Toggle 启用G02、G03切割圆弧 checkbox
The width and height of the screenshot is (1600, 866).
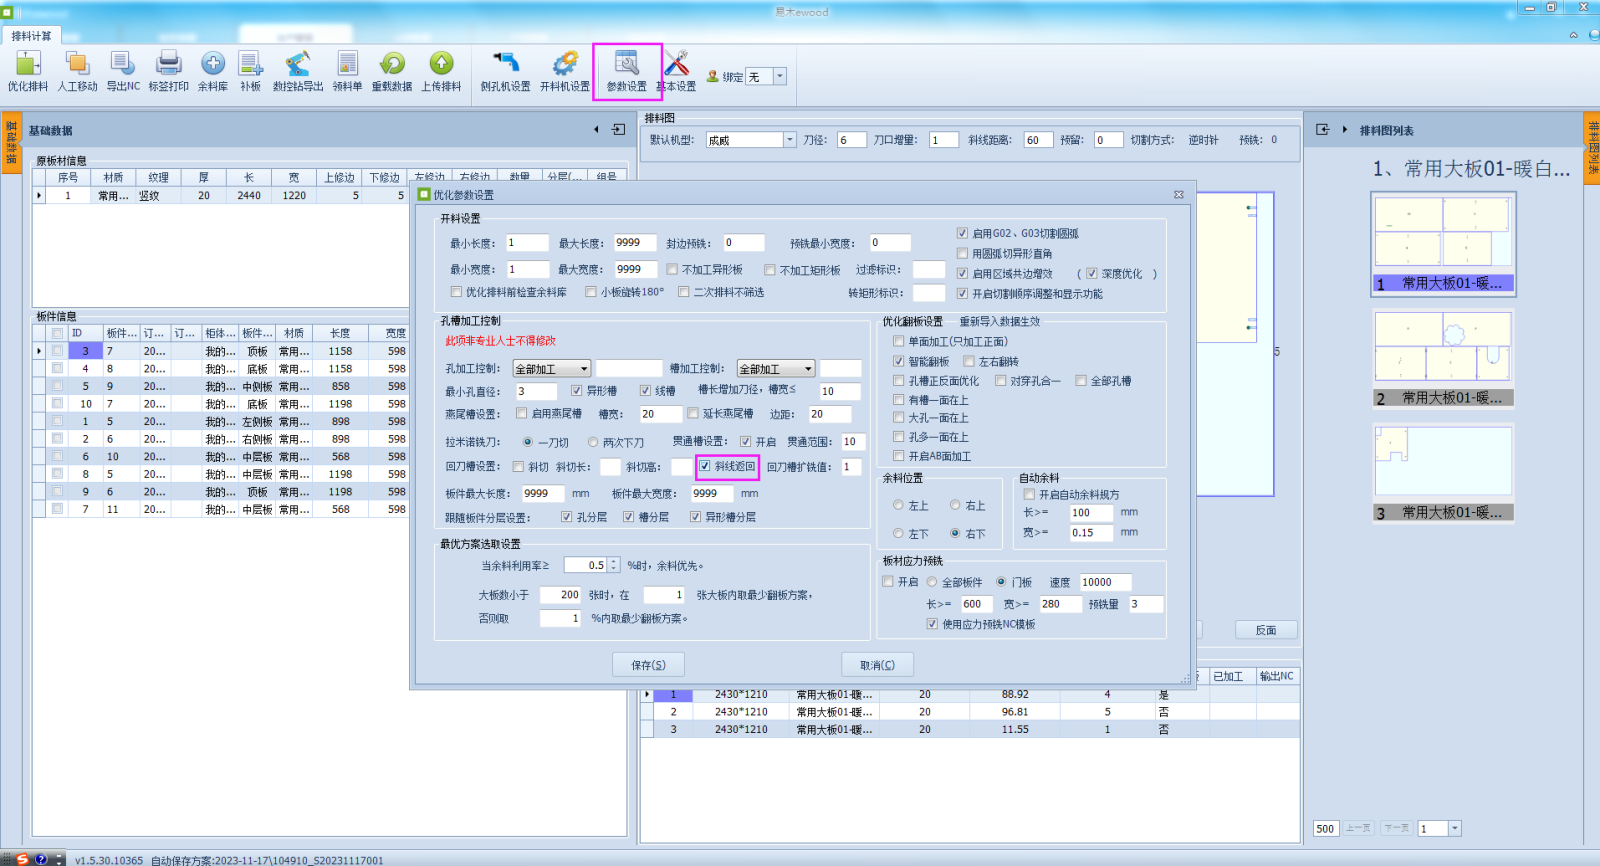pos(962,233)
